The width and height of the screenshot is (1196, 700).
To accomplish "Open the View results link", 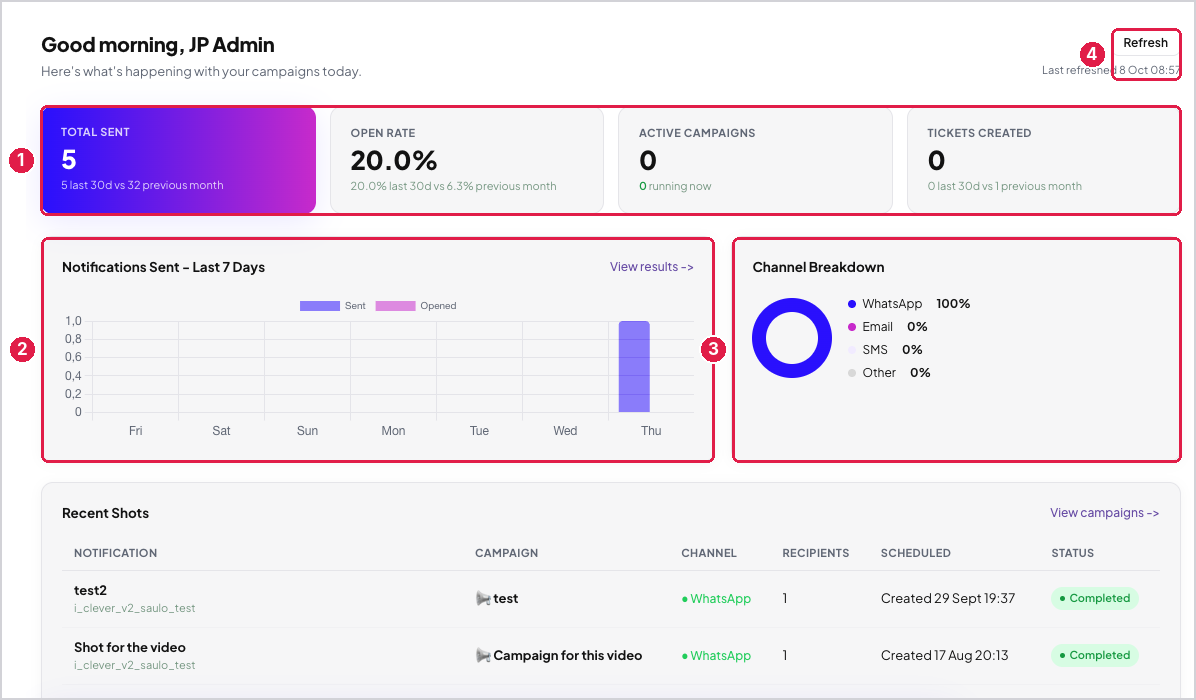I will 651,267.
